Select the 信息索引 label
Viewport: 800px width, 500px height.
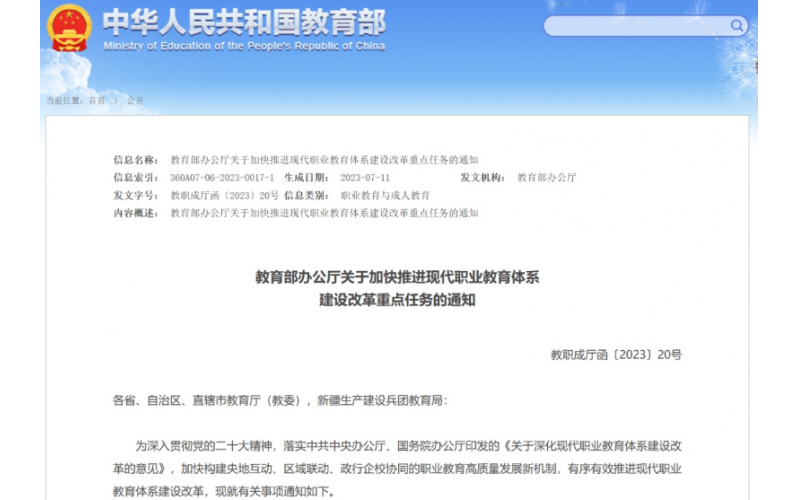[135, 178]
